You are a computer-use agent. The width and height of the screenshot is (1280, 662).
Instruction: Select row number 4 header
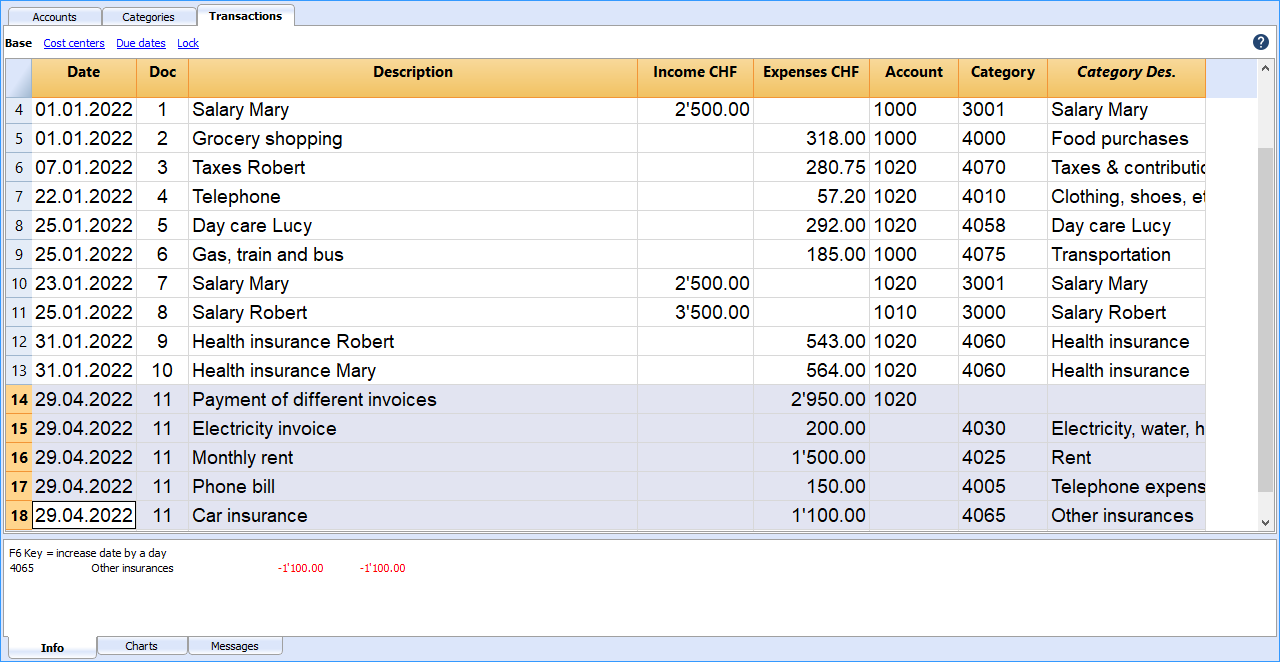[x=19, y=110]
